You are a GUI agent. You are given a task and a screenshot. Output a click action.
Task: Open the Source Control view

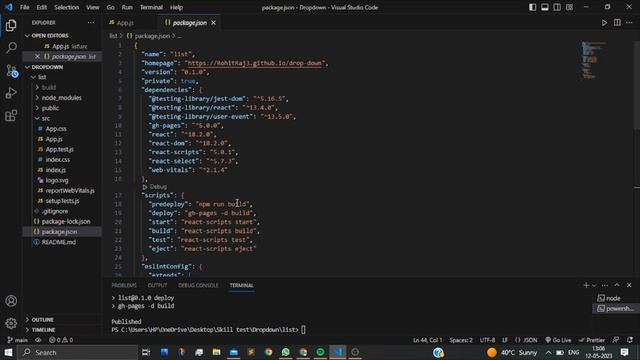tap(11, 71)
